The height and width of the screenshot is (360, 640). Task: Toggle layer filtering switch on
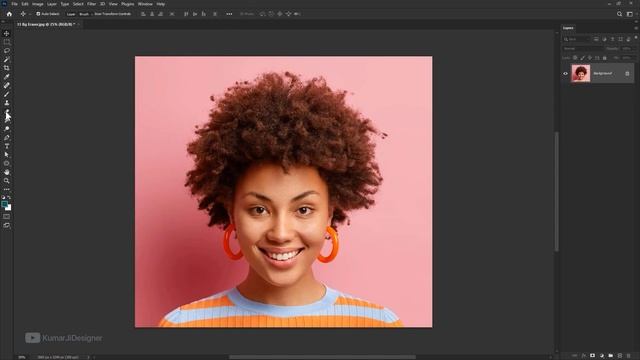636,38
